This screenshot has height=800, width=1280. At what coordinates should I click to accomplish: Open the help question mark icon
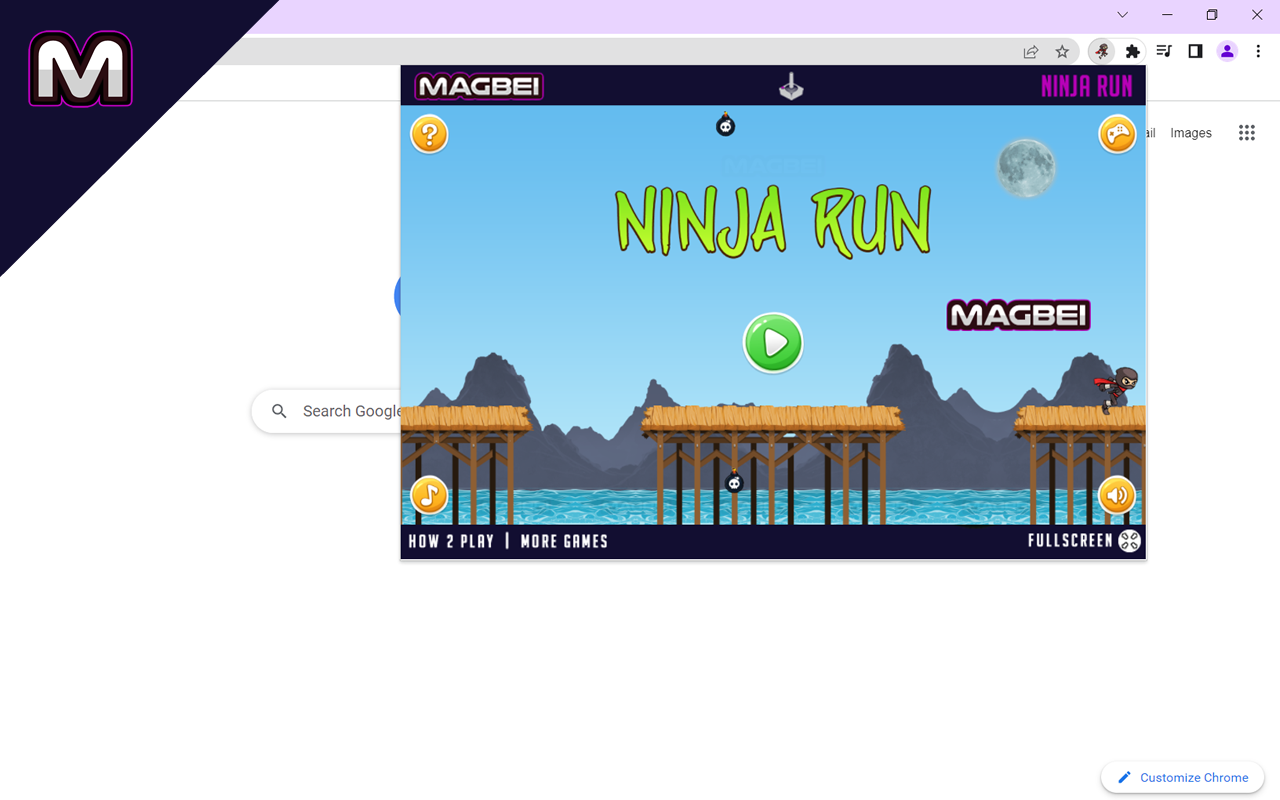[428, 133]
